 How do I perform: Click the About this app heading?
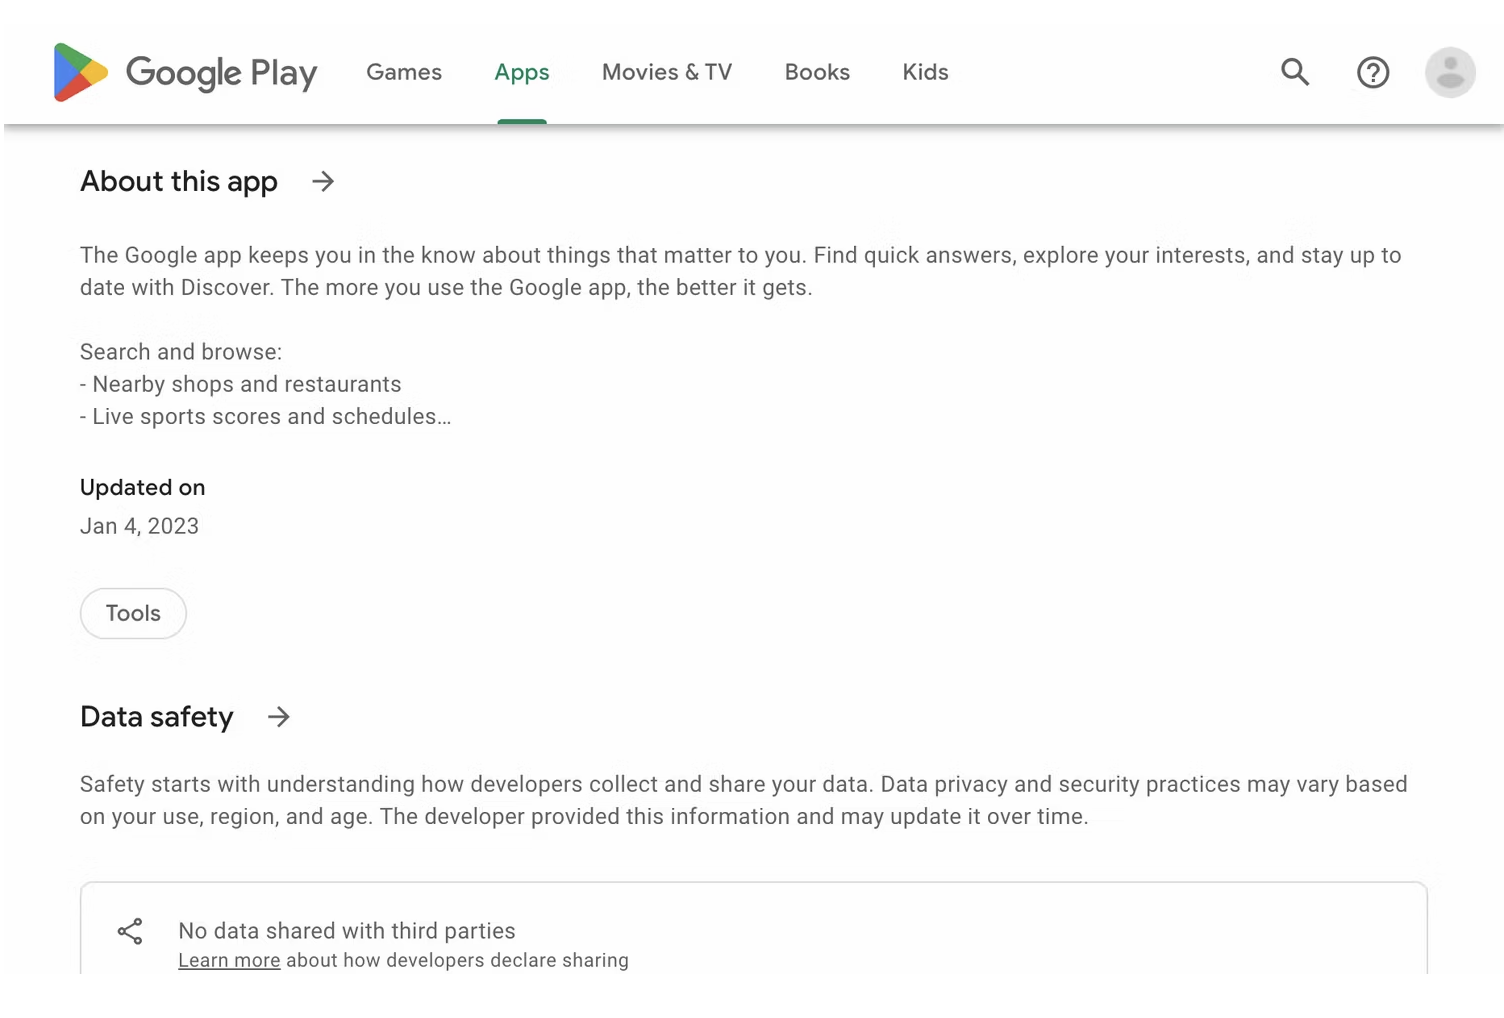pyautogui.click(x=178, y=181)
